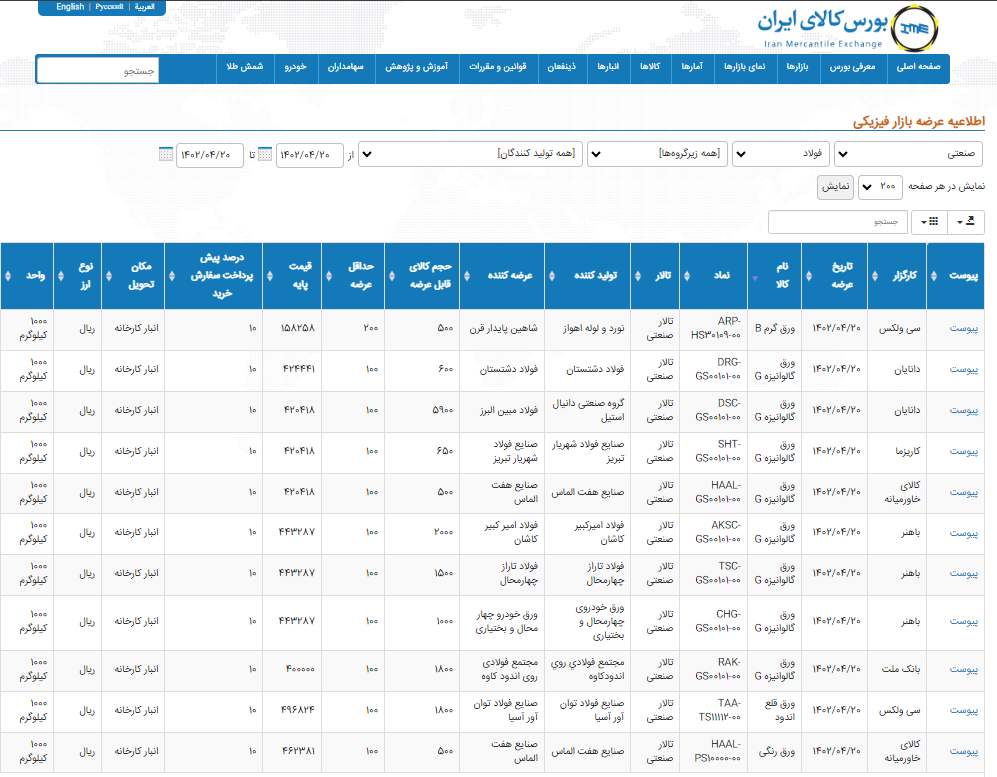This screenshot has height=777, width=997.
Task: Focus the table search field above the grid
Action: point(838,222)
